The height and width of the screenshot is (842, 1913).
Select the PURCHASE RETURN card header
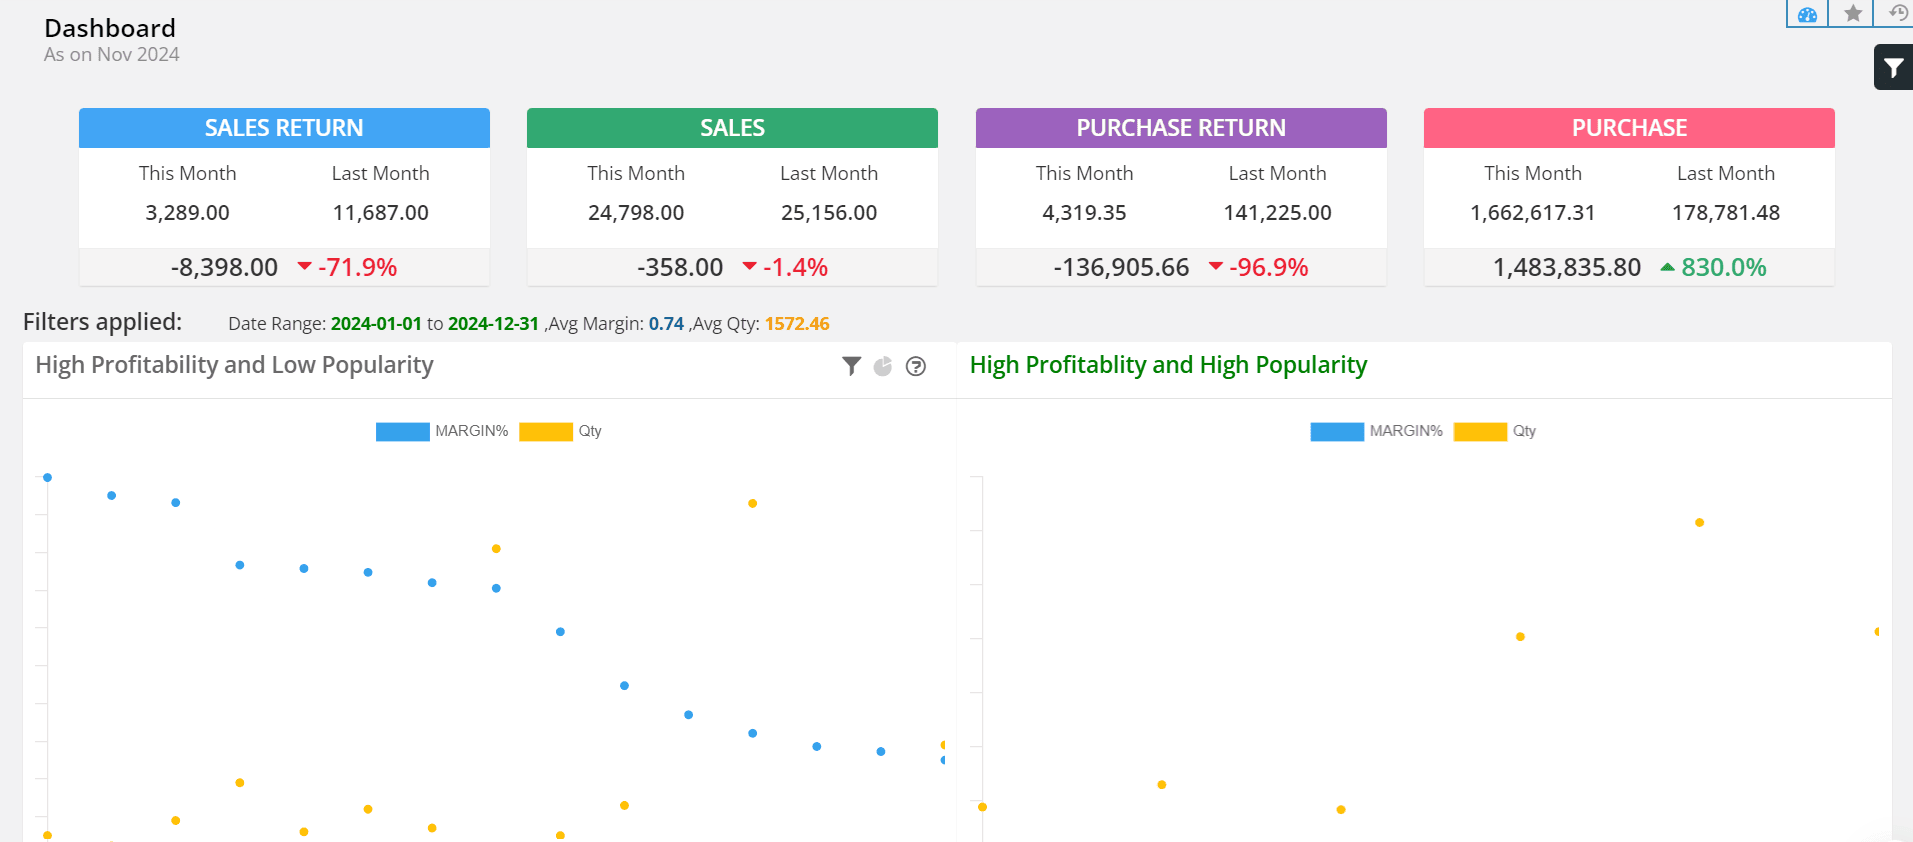(x=1181, y=128)
